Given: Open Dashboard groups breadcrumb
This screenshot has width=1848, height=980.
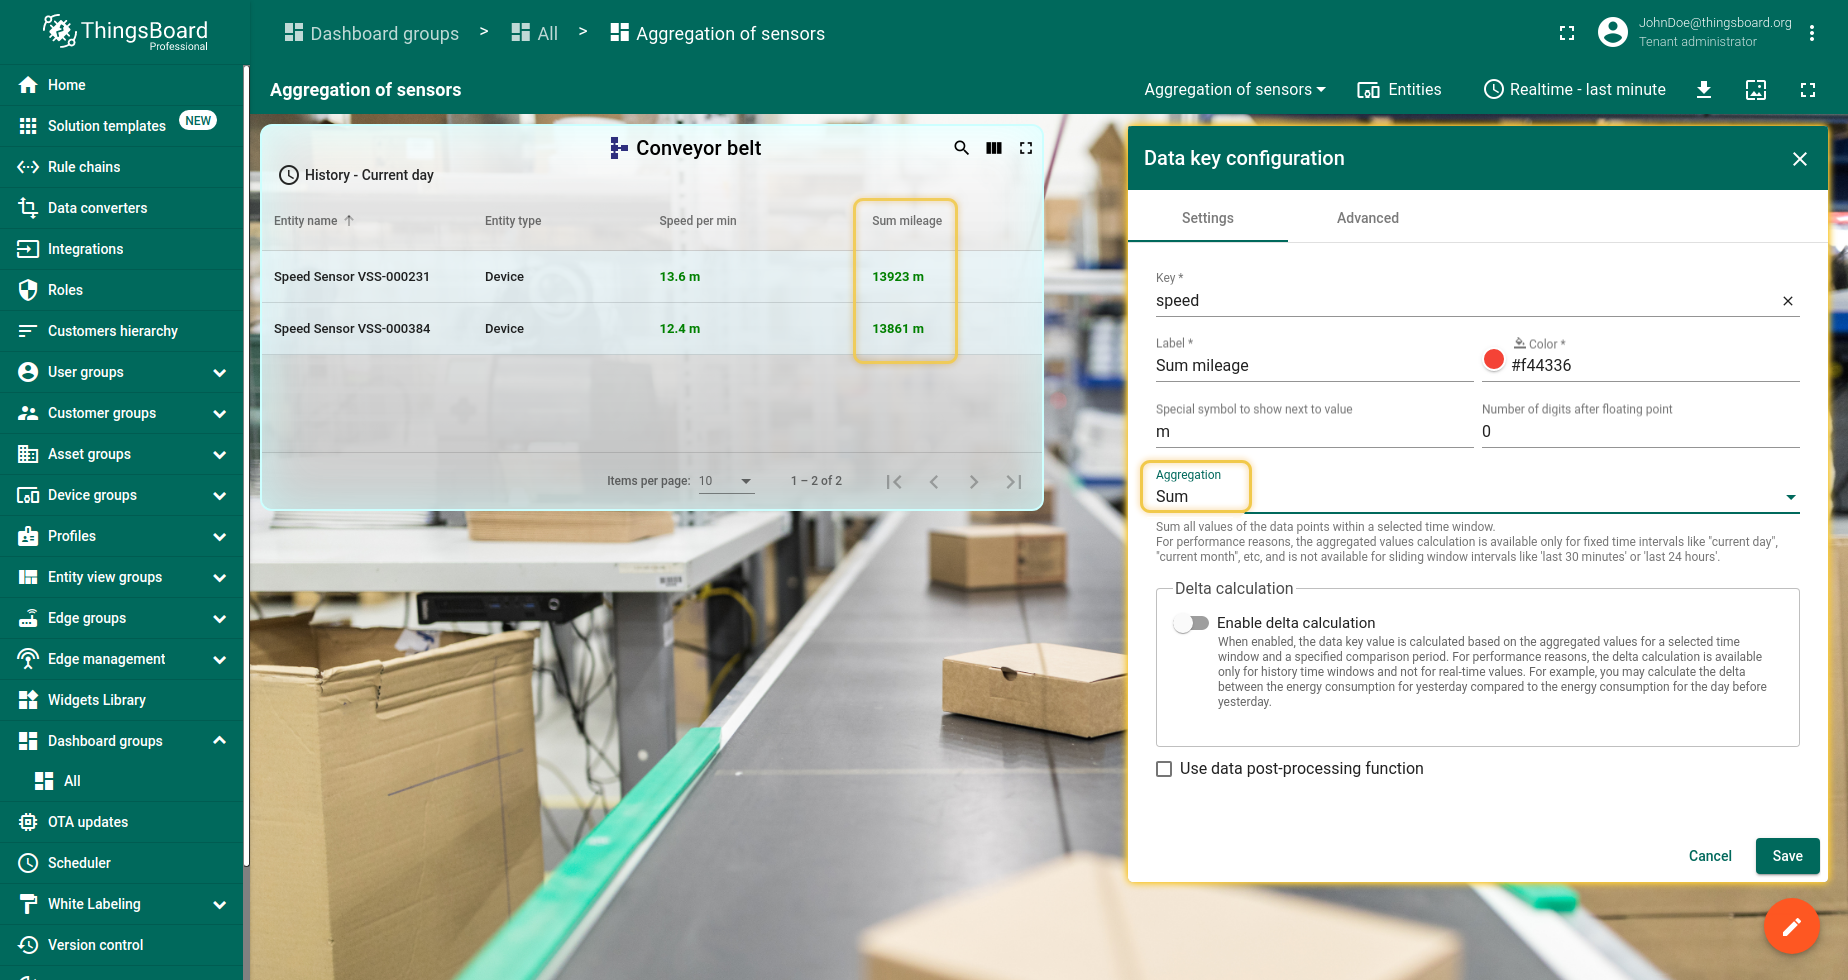Looking at the screenshot, I should tap(372, 33).
